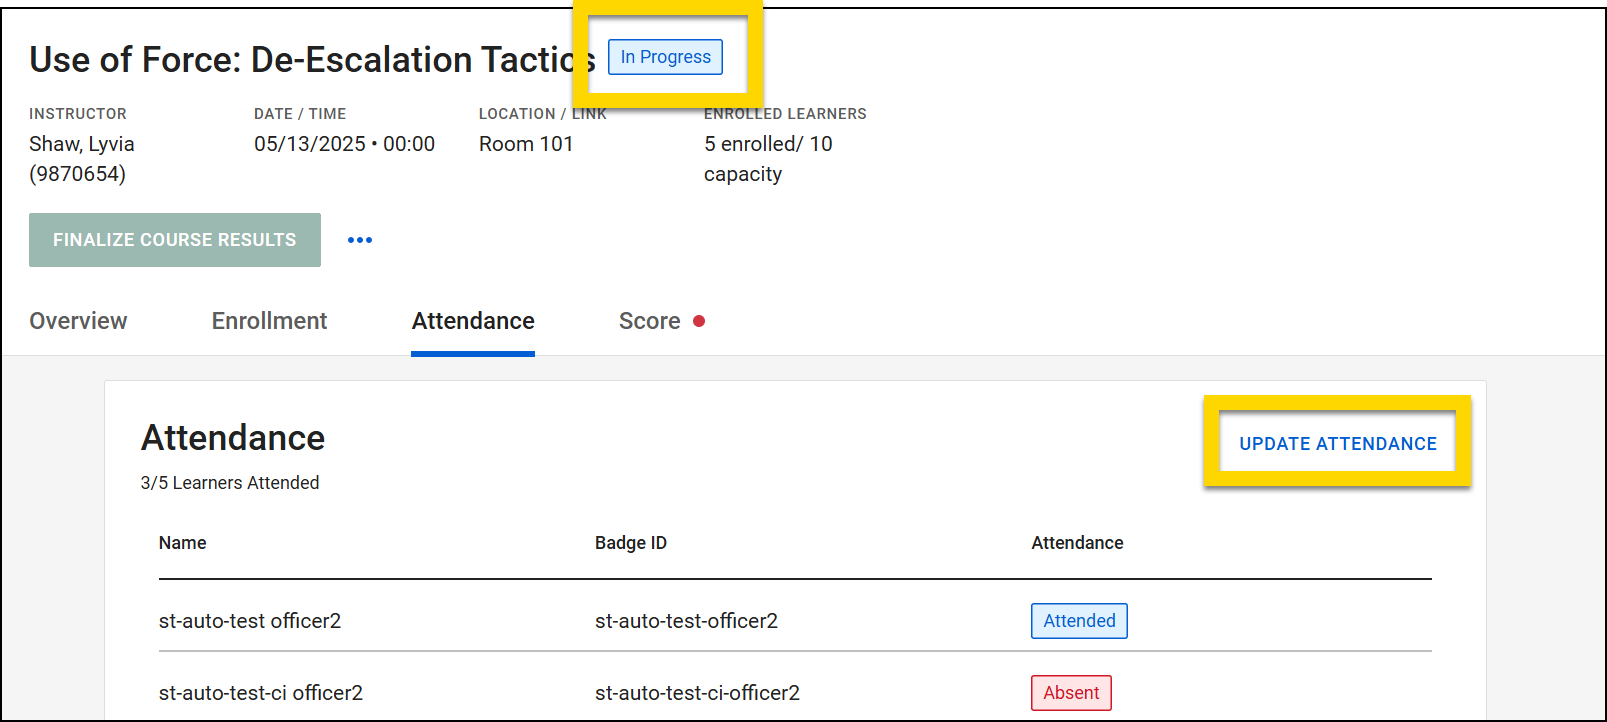Viewport: 1607px width, 722px height.
Task: Click the Name column header
Action: (x=182, y=543)
